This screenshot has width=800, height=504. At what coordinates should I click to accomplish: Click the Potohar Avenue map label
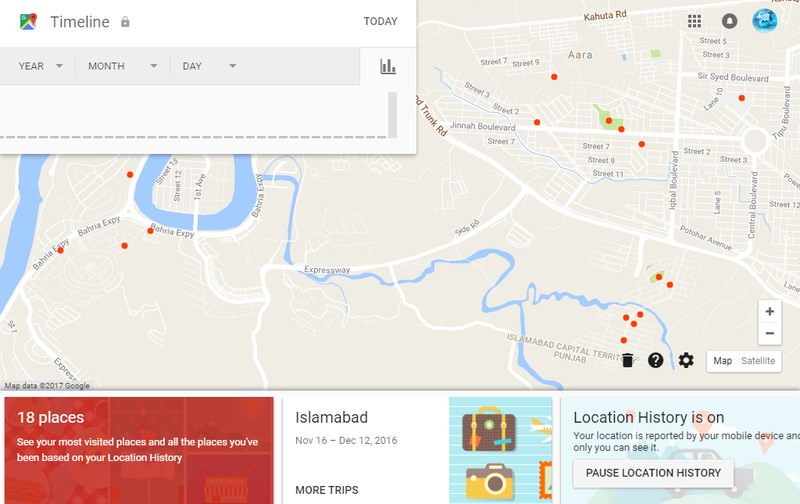(706, 238)
